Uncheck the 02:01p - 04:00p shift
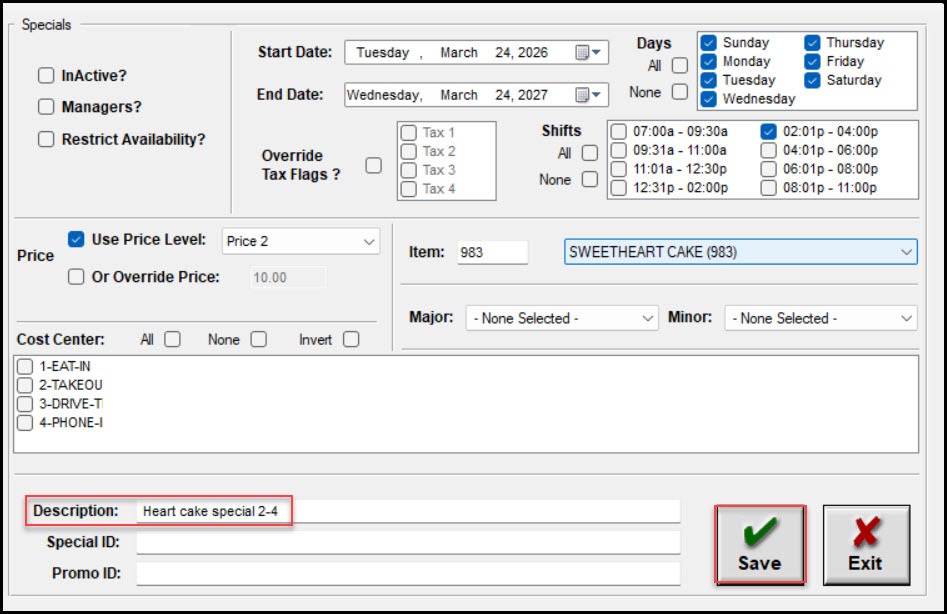Image resolution: width=947 pixels, height=614 pixels. click(x=769, y=131)
